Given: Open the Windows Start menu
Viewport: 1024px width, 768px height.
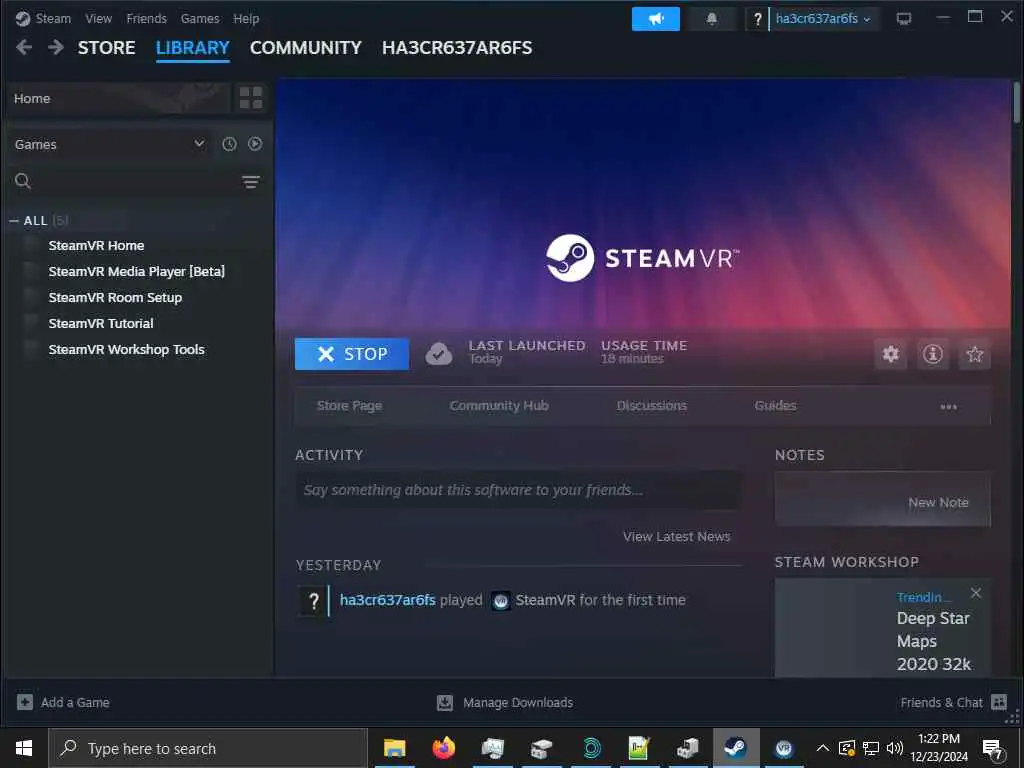Looking at the screenshot, I should 24,748.
